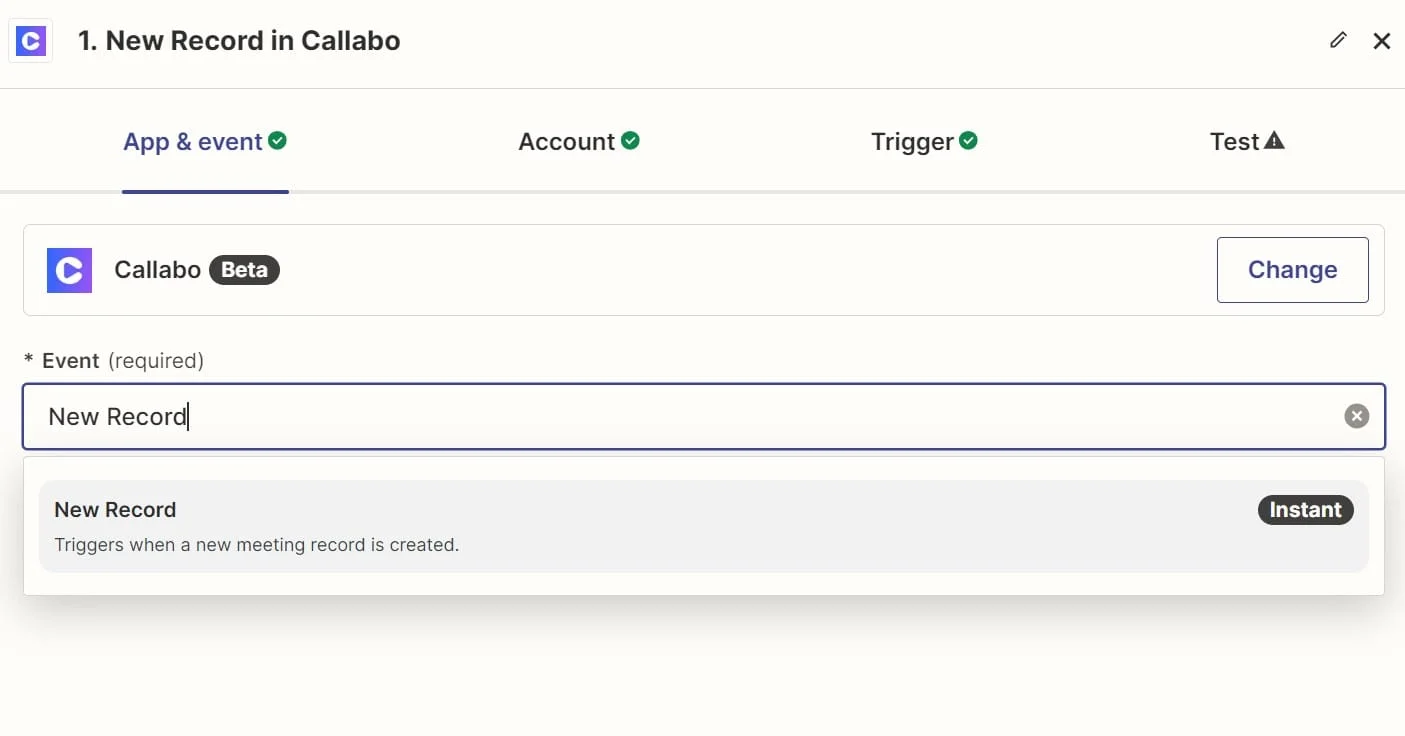This screenshot has height=736, width=1405.
Task: Open the App & event tab
Action: click(192, 142)
